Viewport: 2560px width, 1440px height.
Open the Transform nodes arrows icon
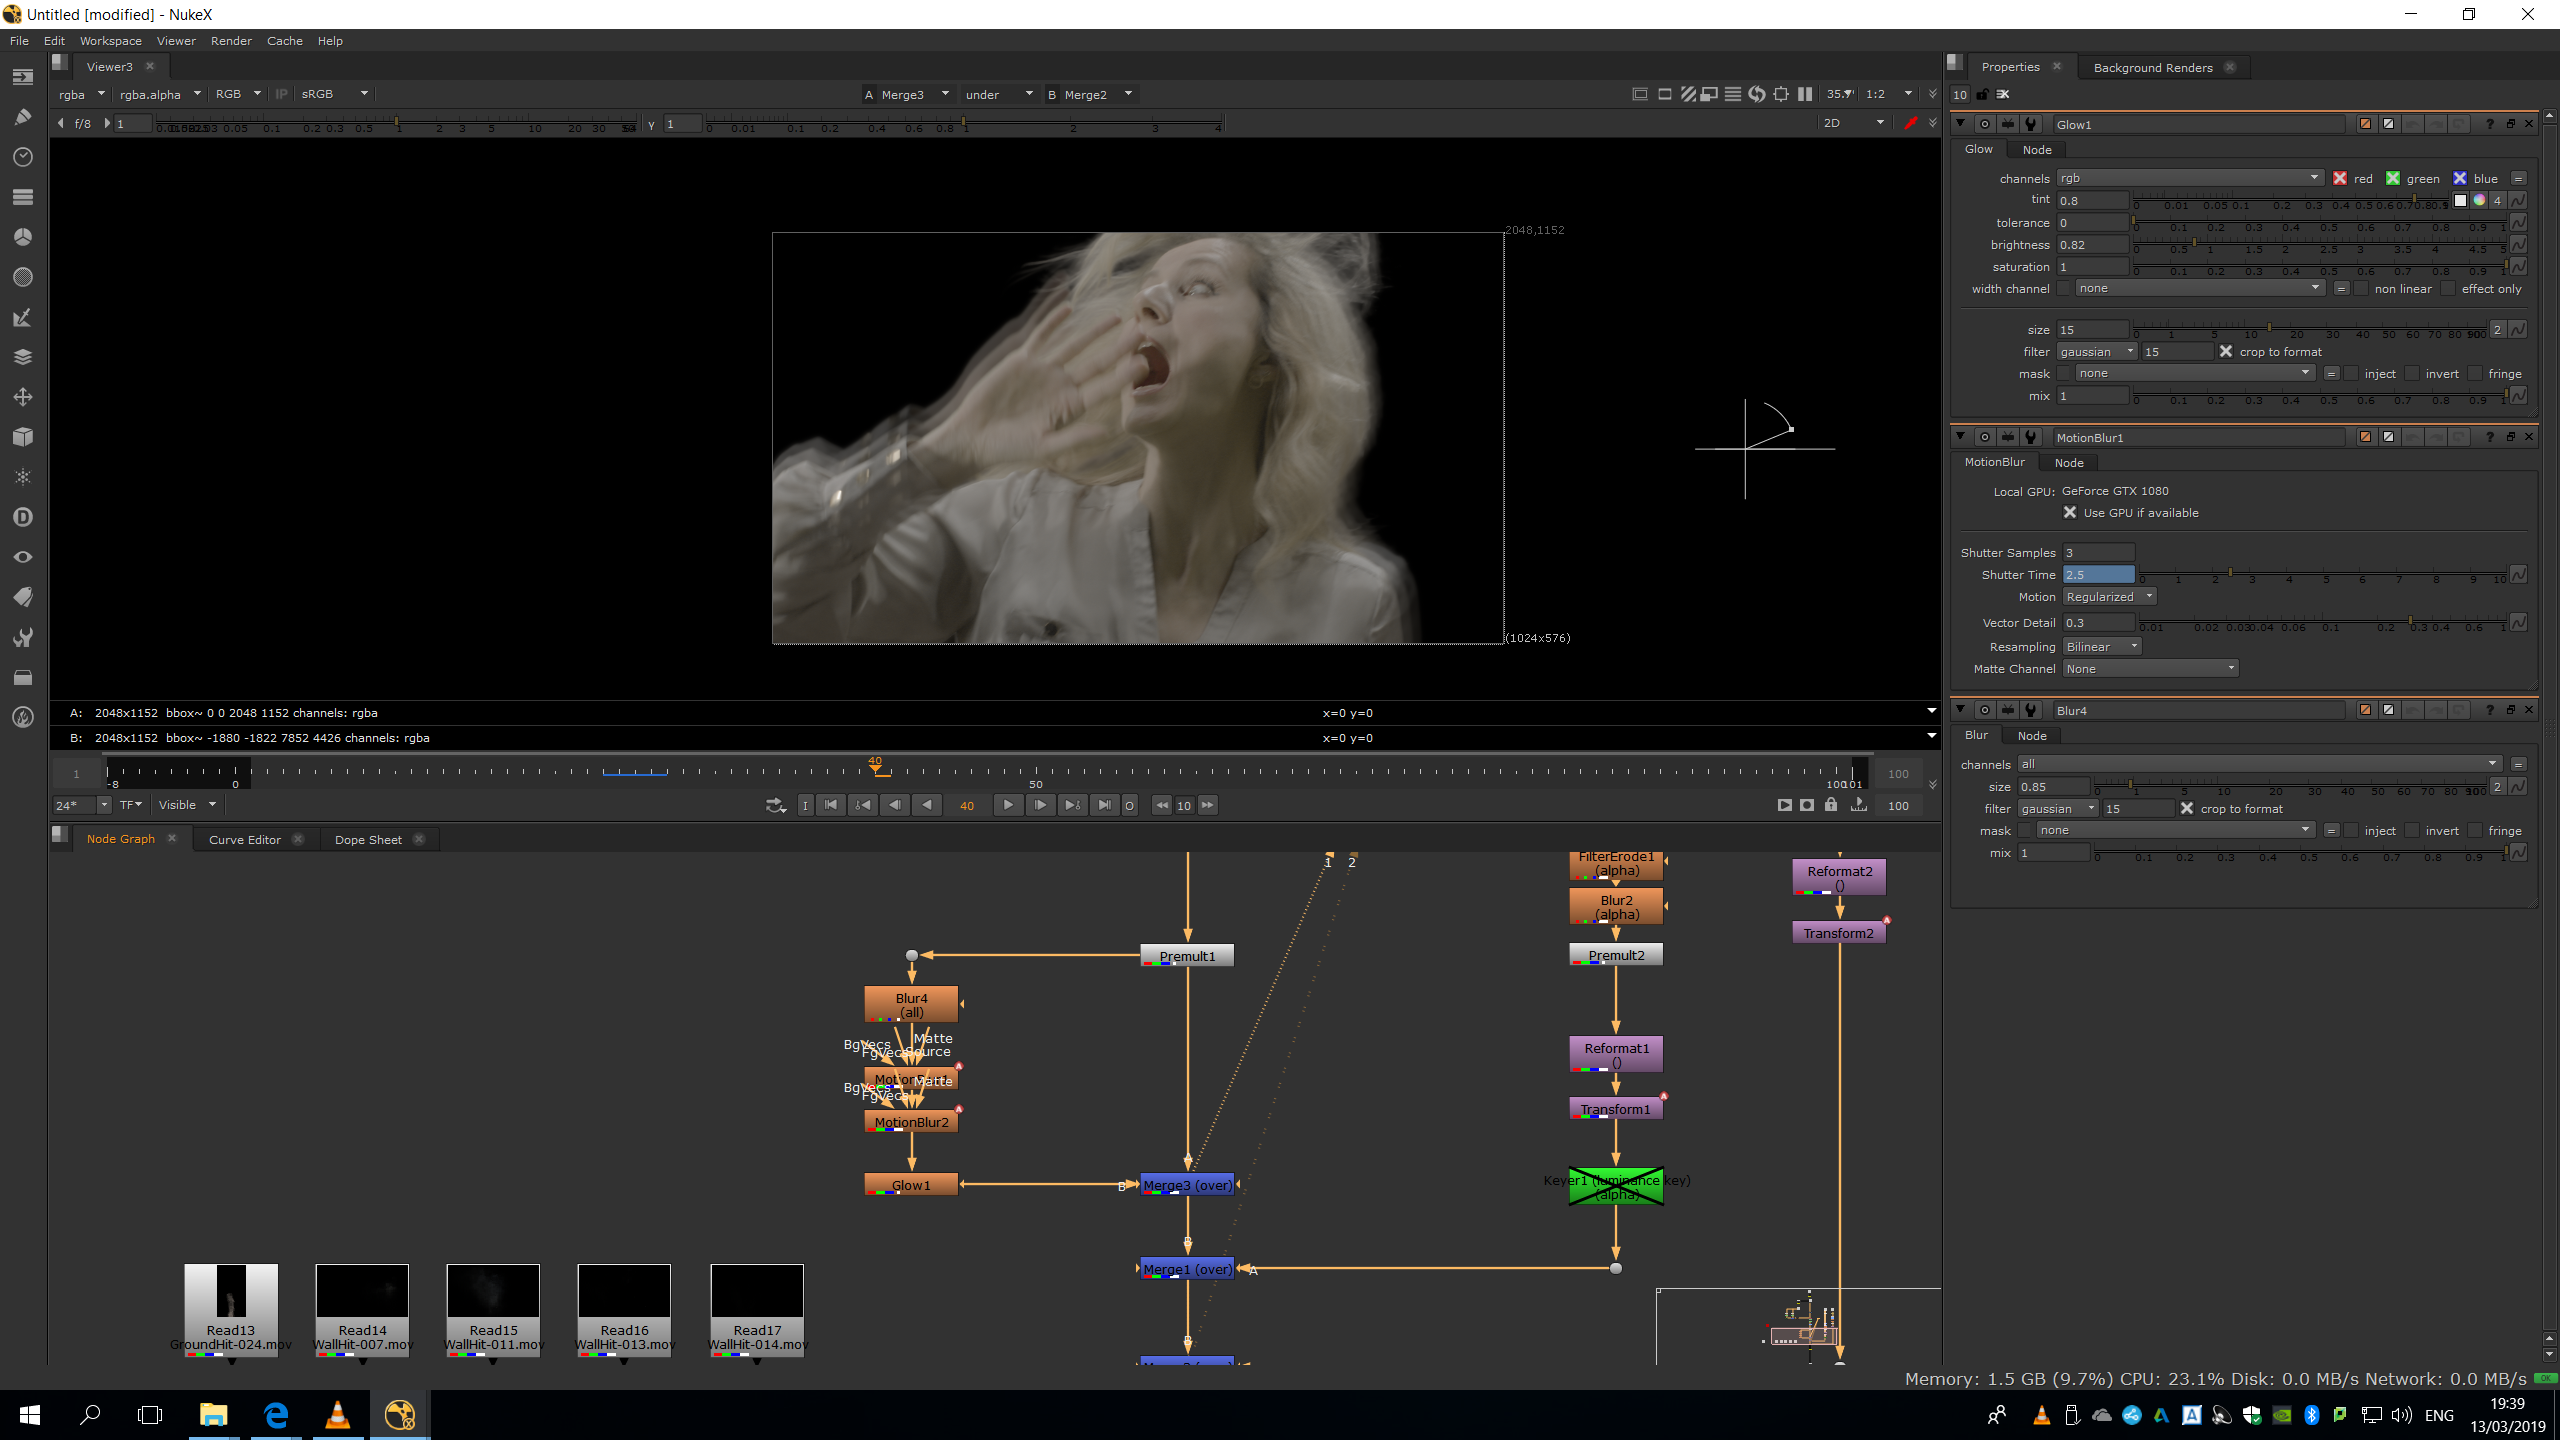(22, 397)
